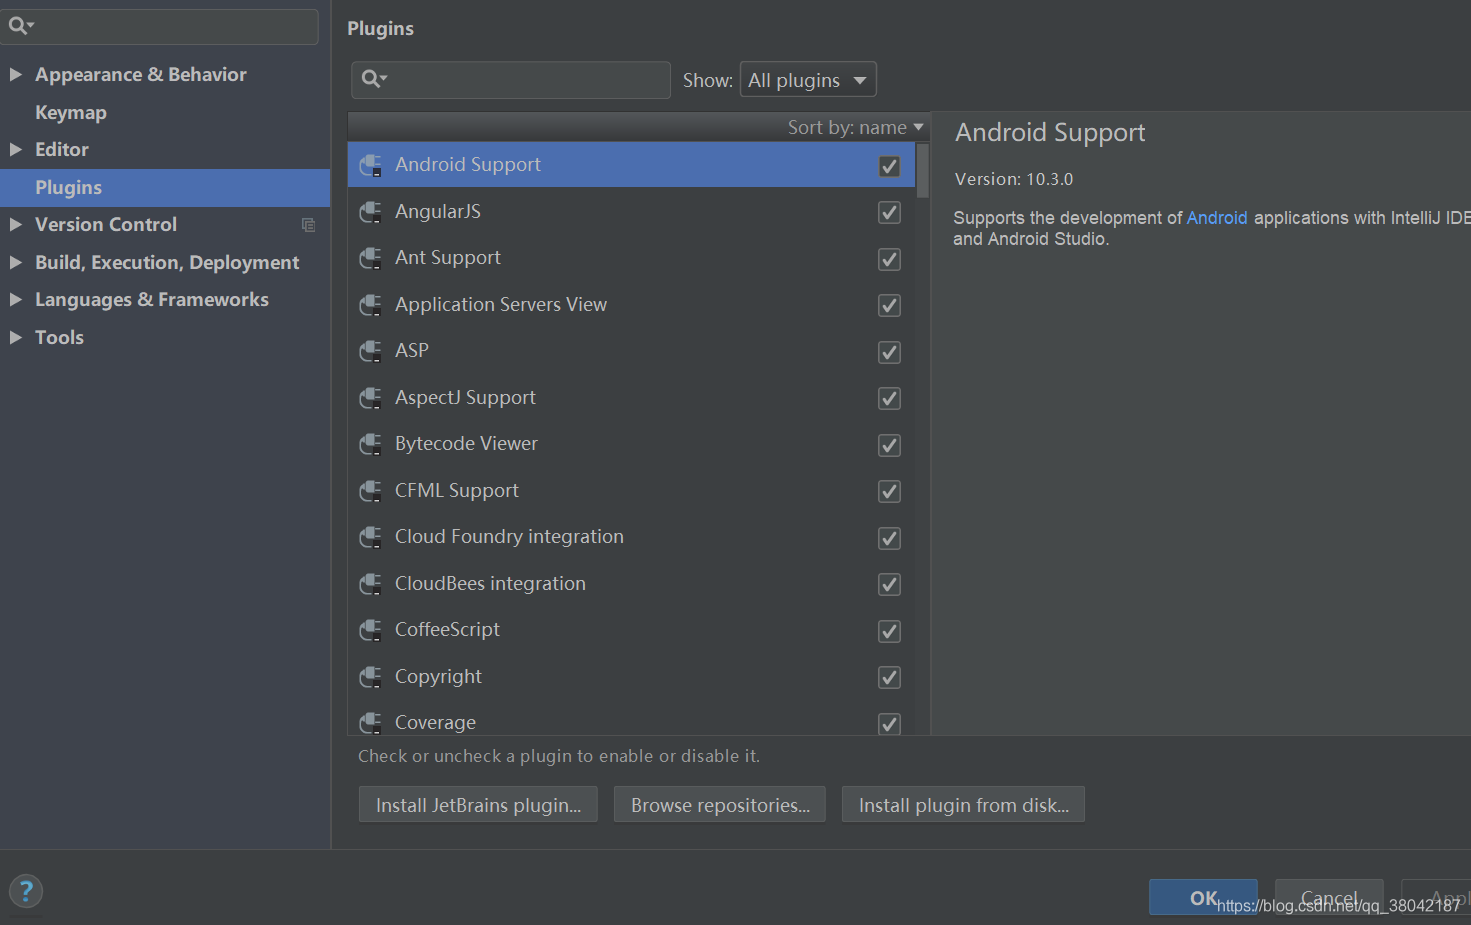Expand the Languages & Frameworks arrow
Image resolution: width=1471 pixels, height=925 pixels.
[16, 299]
